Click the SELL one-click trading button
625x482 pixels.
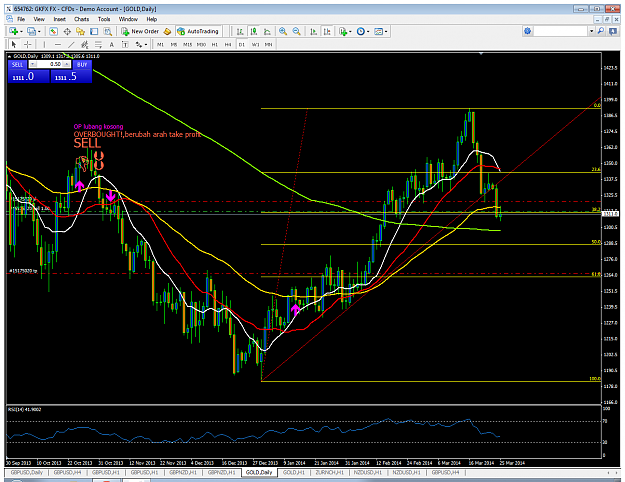[18, 64]
